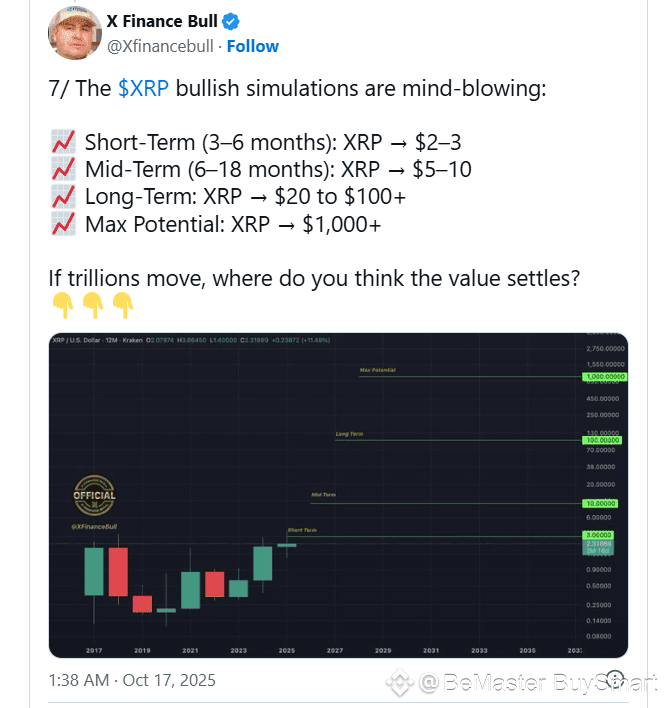Follow the X Finance Bull account
665x708 pixels.
pos(253,46)
